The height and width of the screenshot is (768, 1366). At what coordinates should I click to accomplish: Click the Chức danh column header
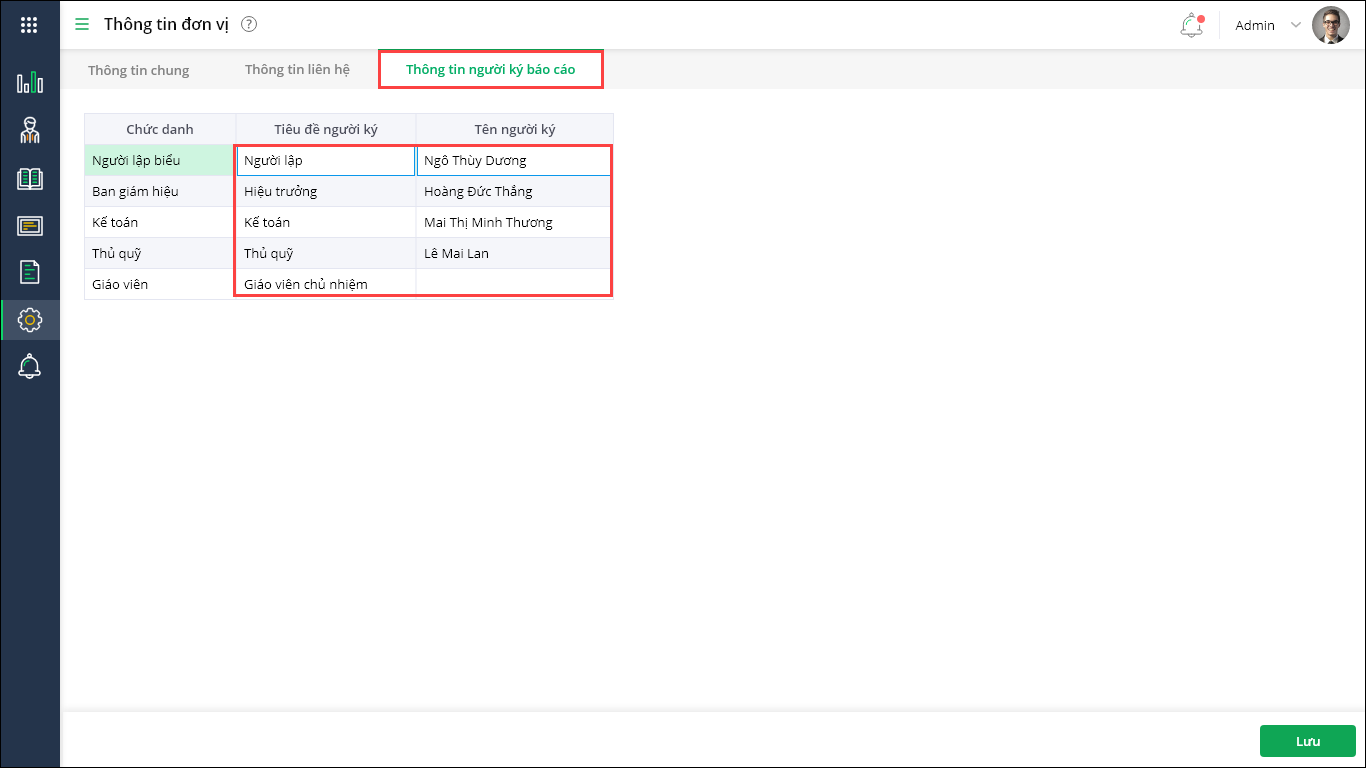pyautogui.click(x=160, y=129)
